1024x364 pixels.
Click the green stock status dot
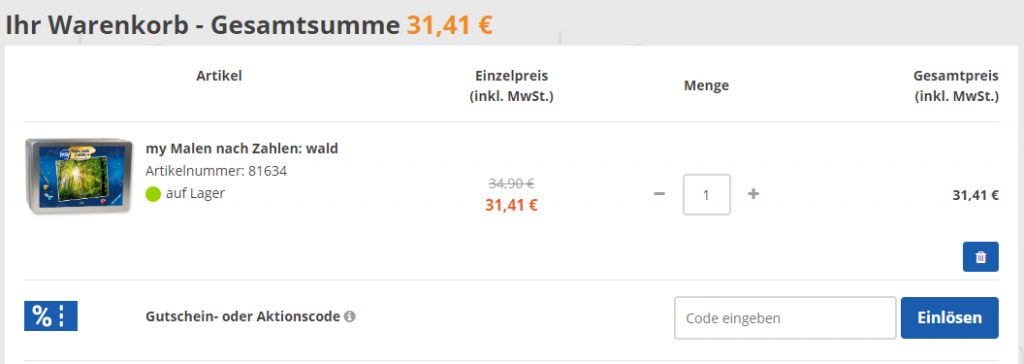tap(153, 194)
